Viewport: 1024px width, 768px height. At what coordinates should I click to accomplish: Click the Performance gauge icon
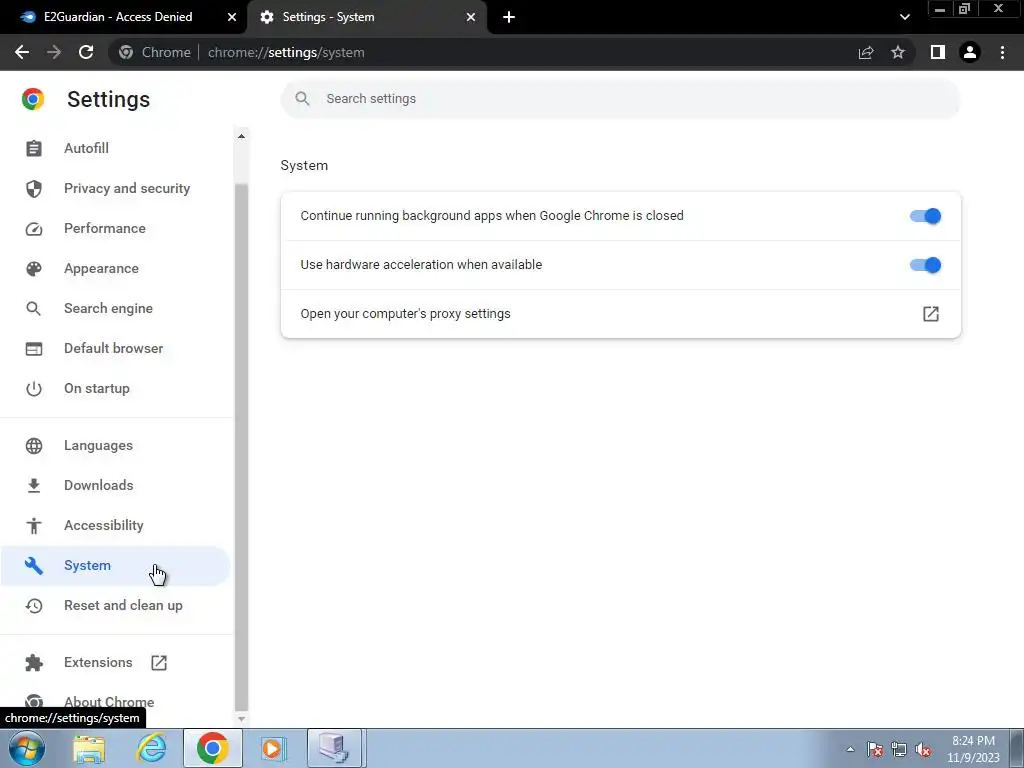click(33, 229)
